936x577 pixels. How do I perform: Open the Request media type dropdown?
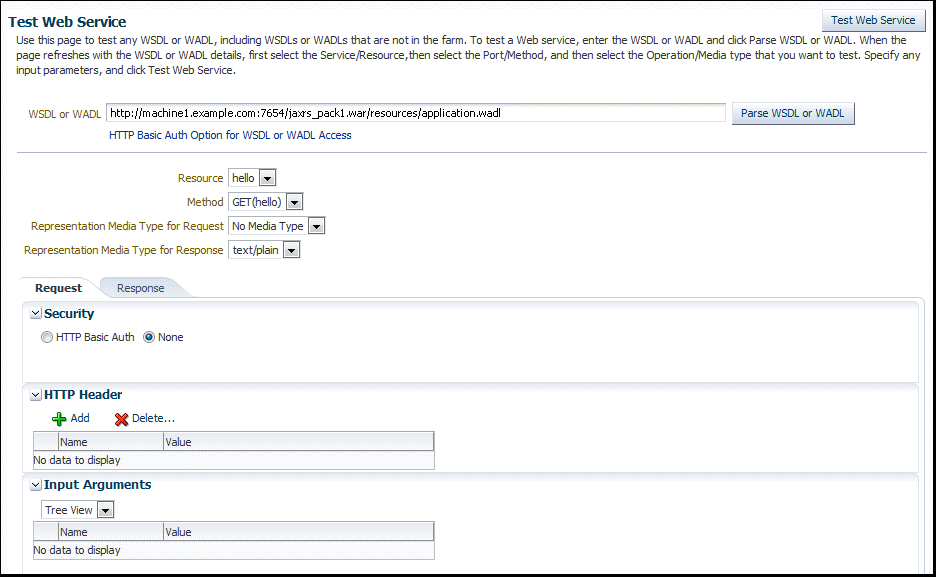coord(276,226)
